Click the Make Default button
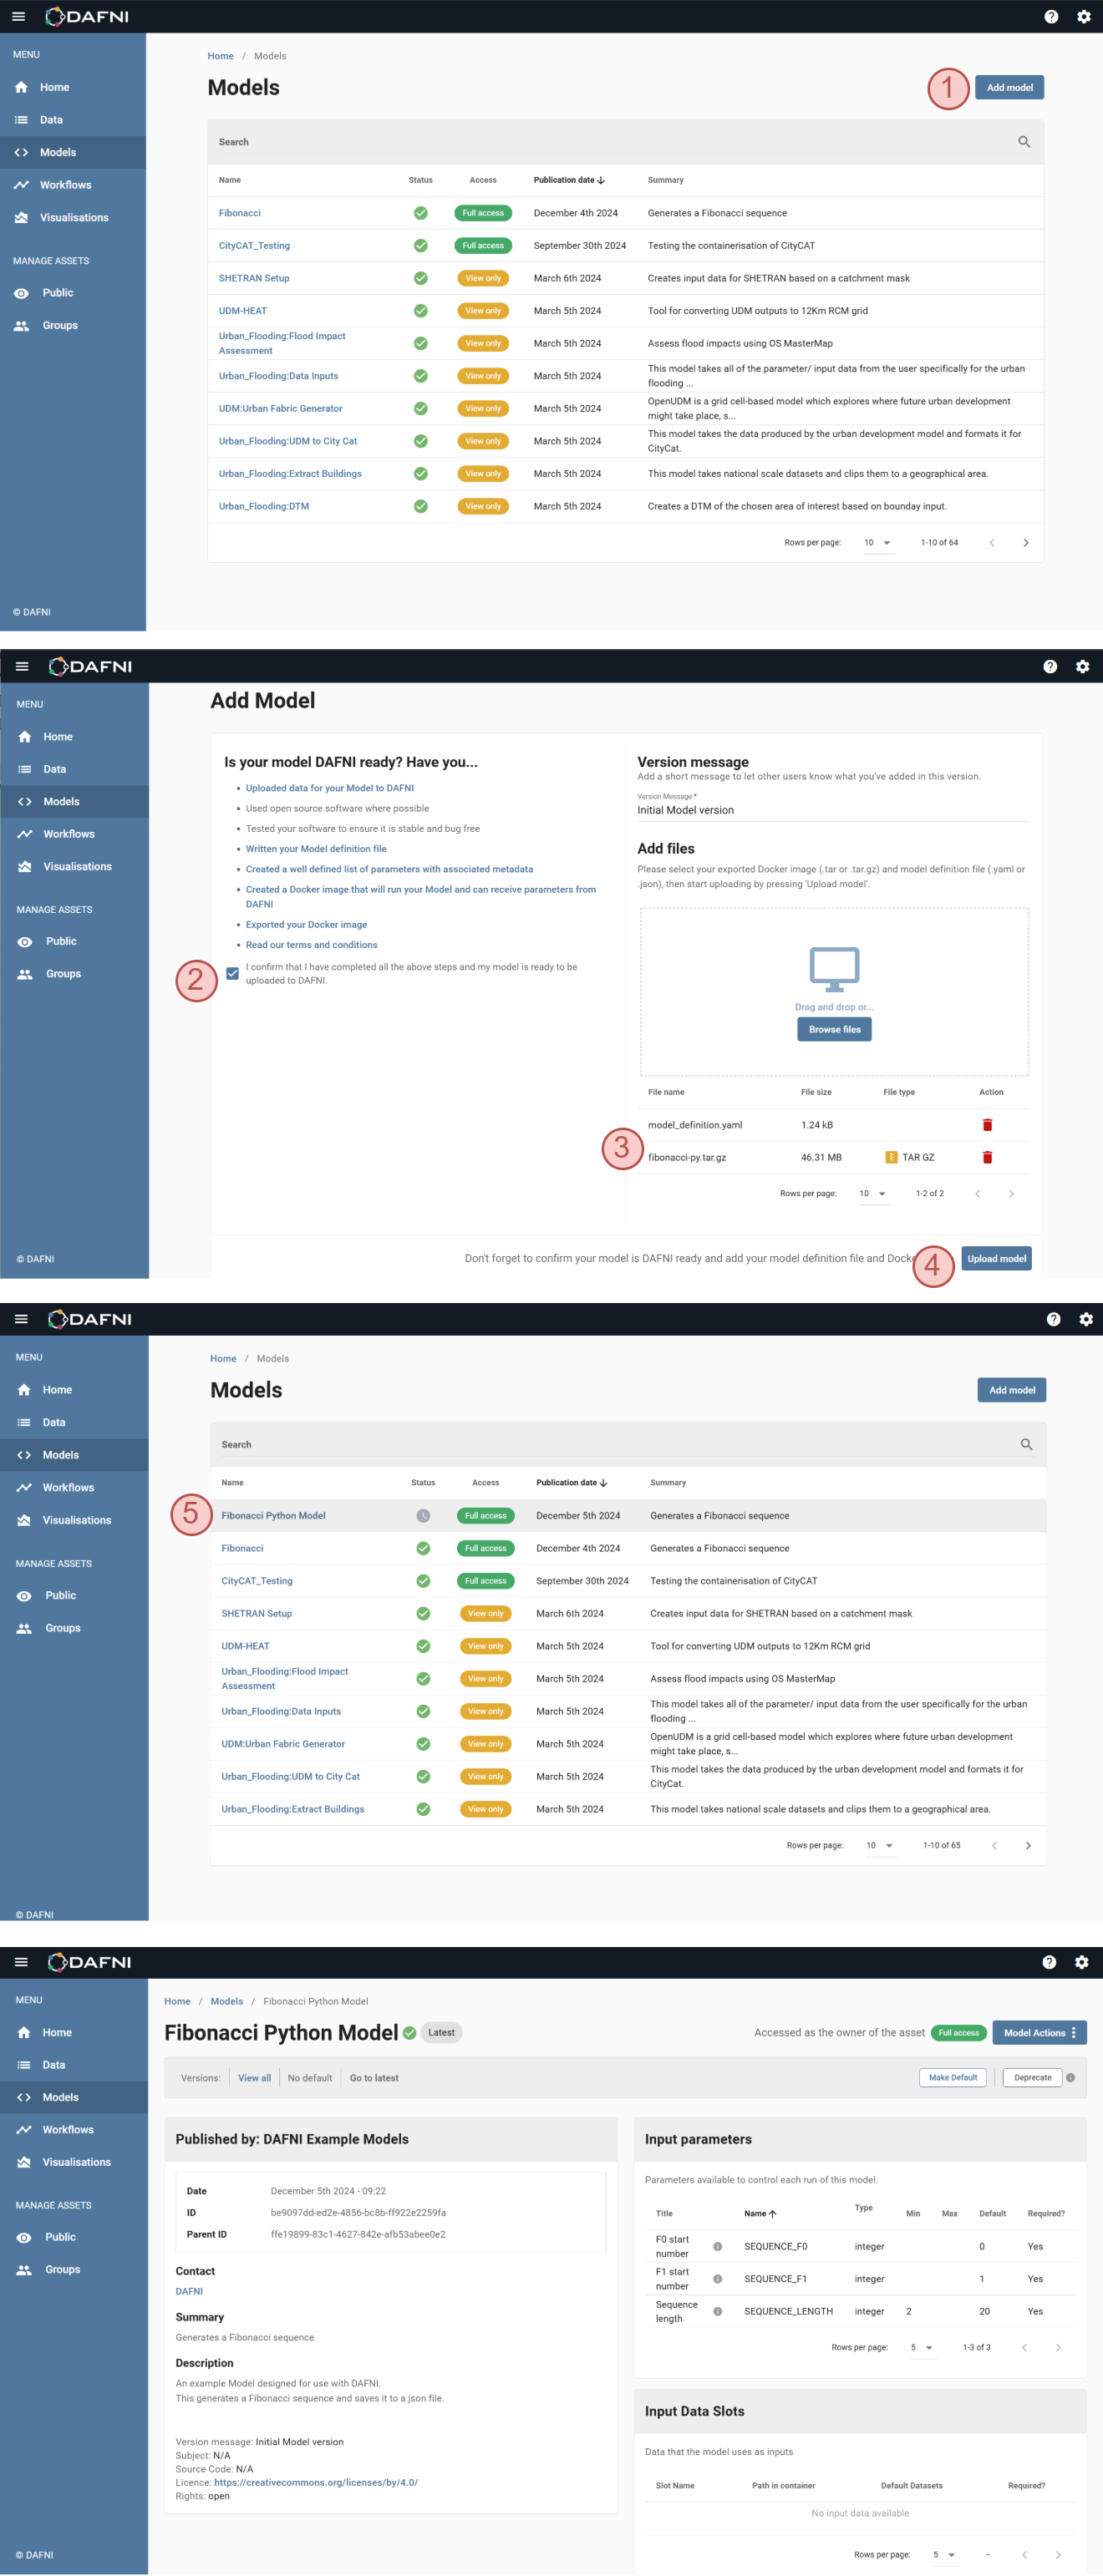Viewport: 1103px width, 2576px height. tap(952, 2077)
